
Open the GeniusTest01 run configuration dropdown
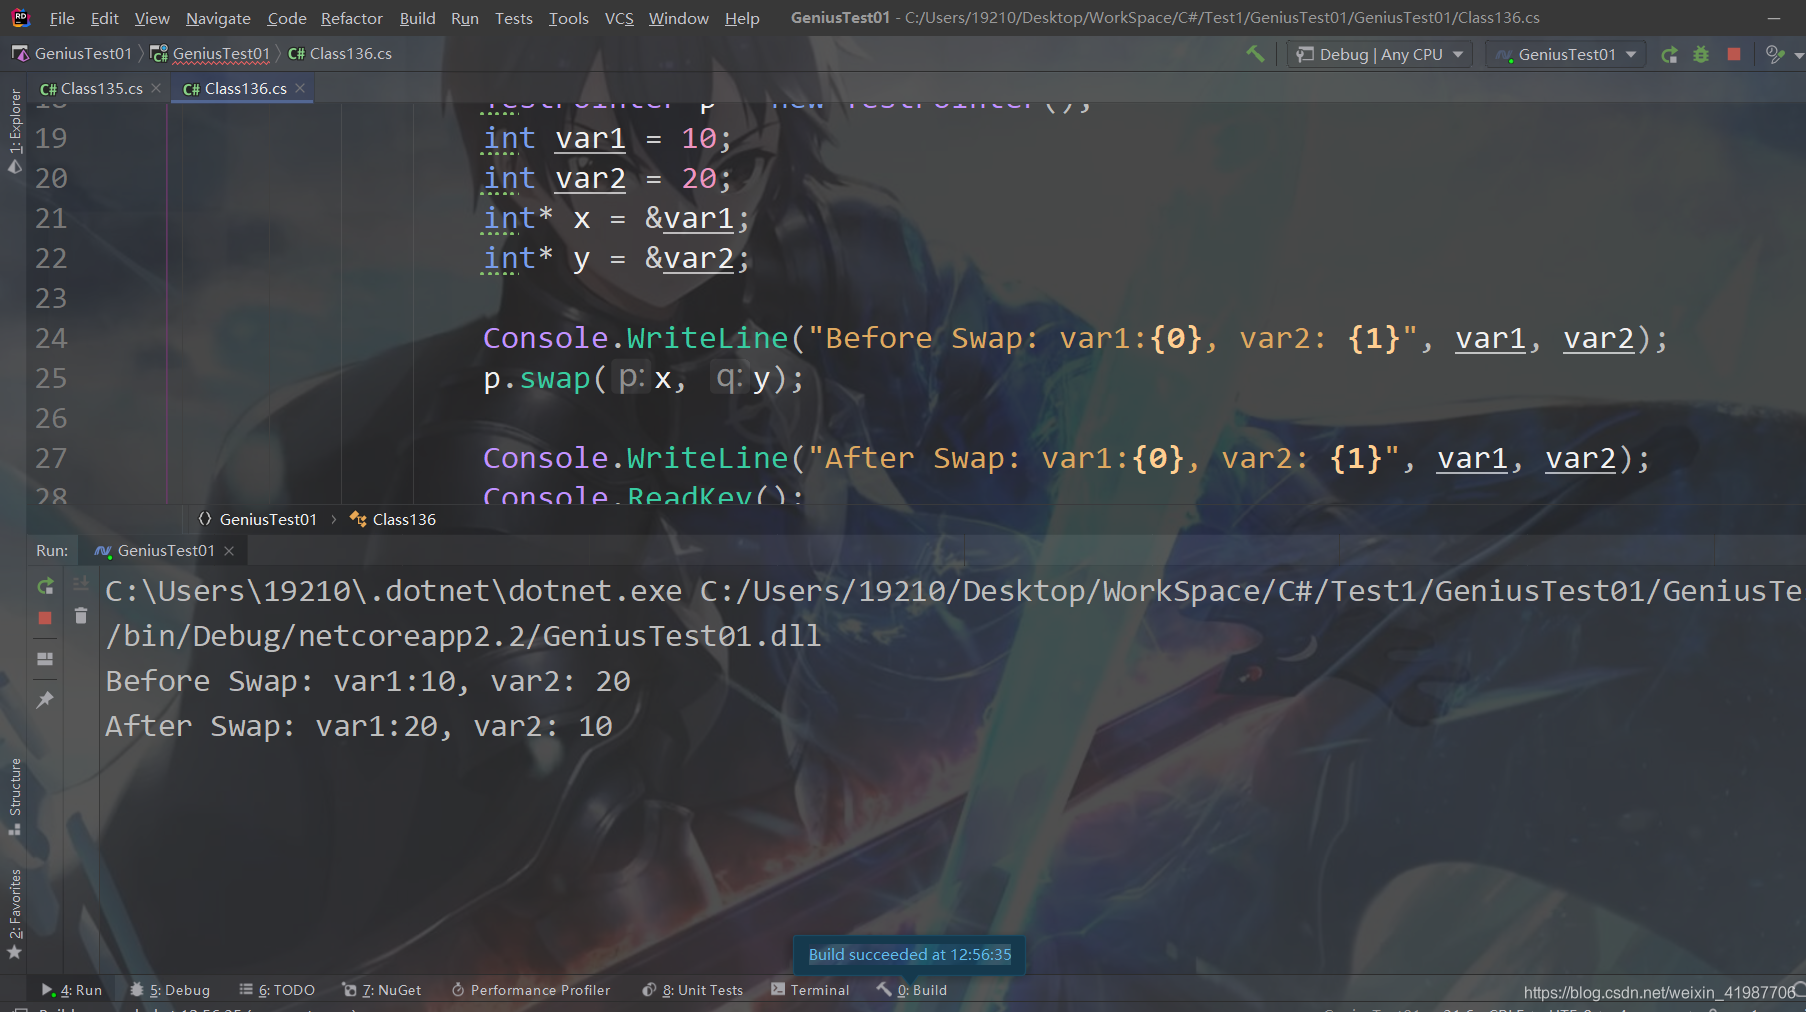pyautogui.click(x=1566, y=54)
